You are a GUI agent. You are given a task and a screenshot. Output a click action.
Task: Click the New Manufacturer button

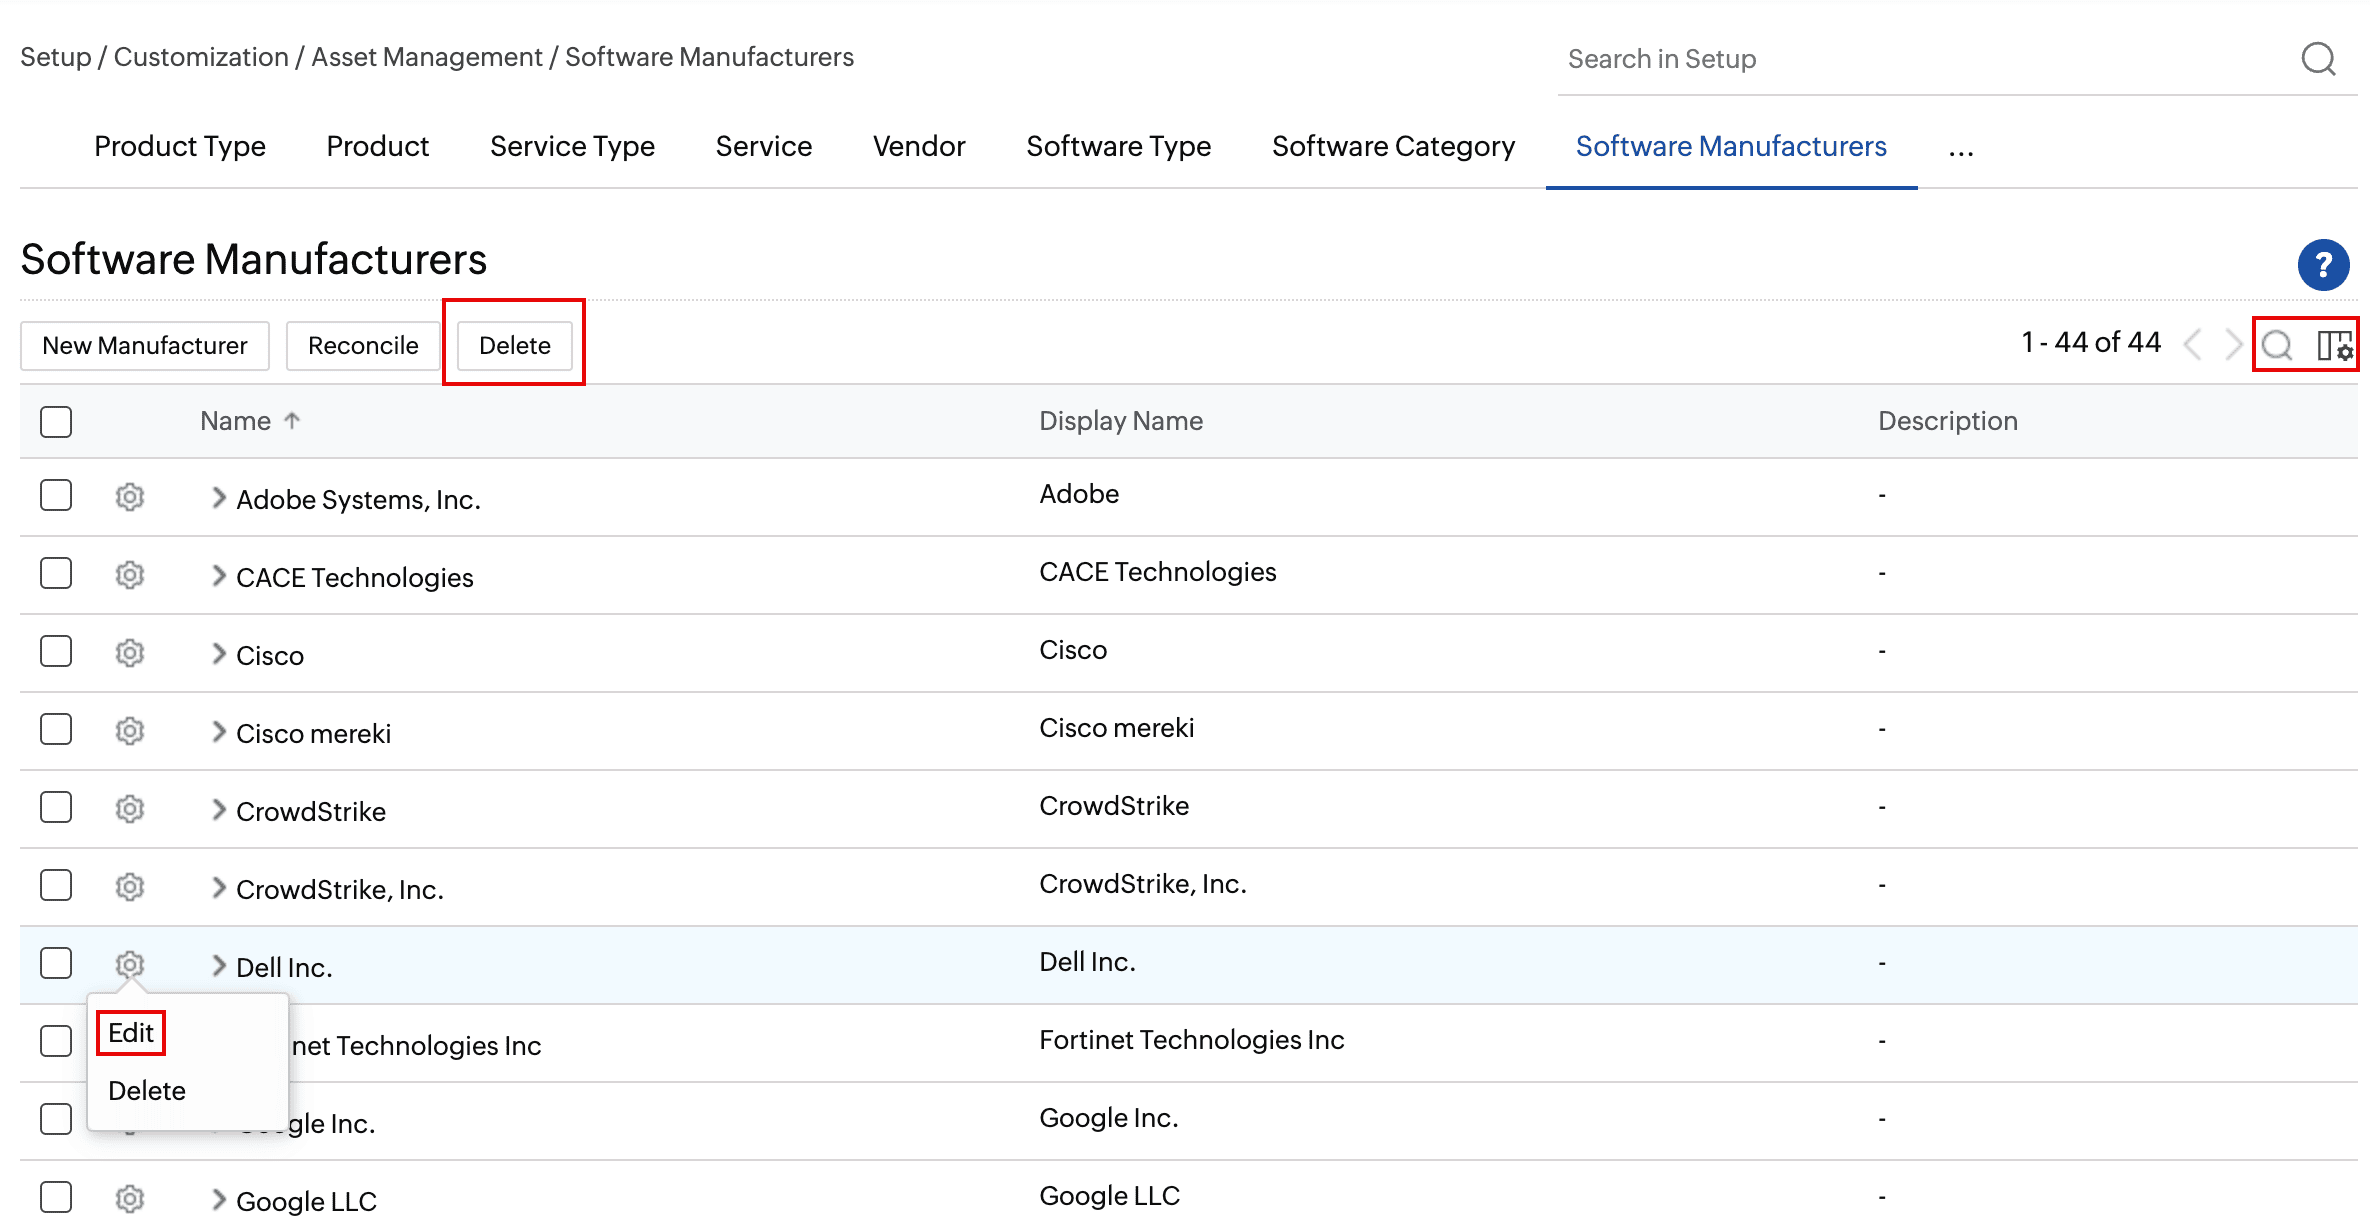click(144, 345)
